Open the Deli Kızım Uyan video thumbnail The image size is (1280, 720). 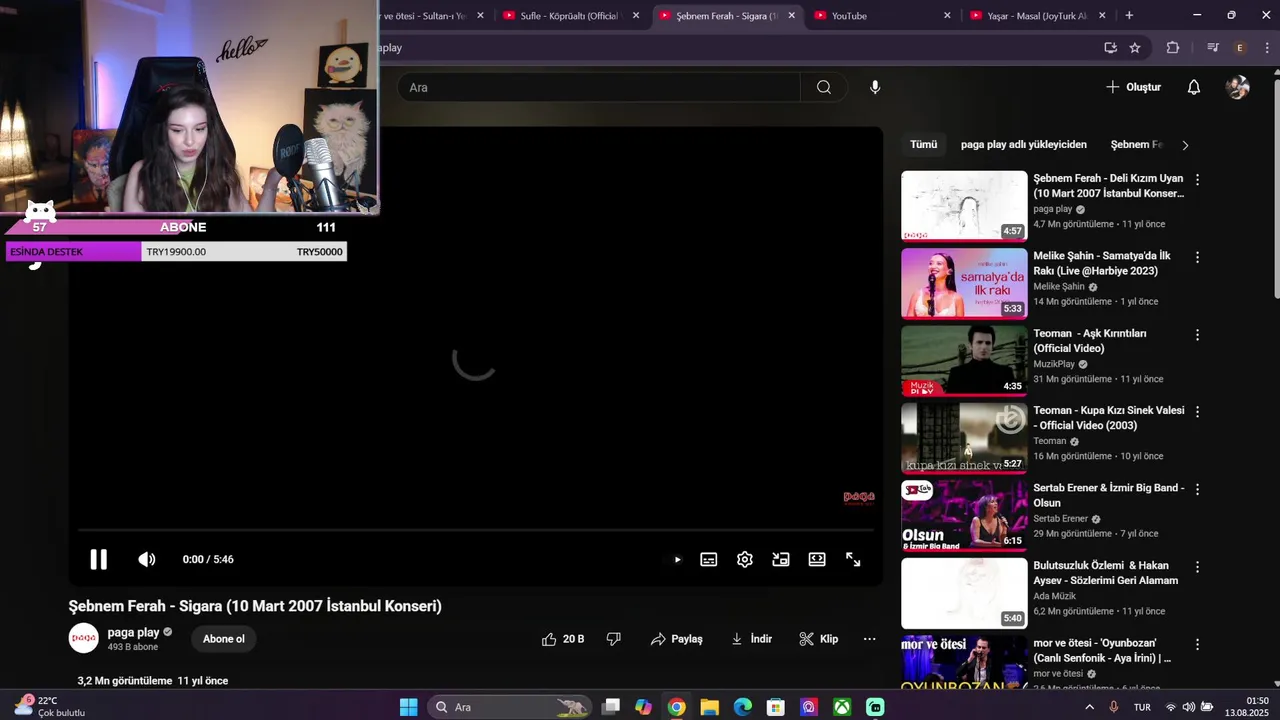pos(964,206)
